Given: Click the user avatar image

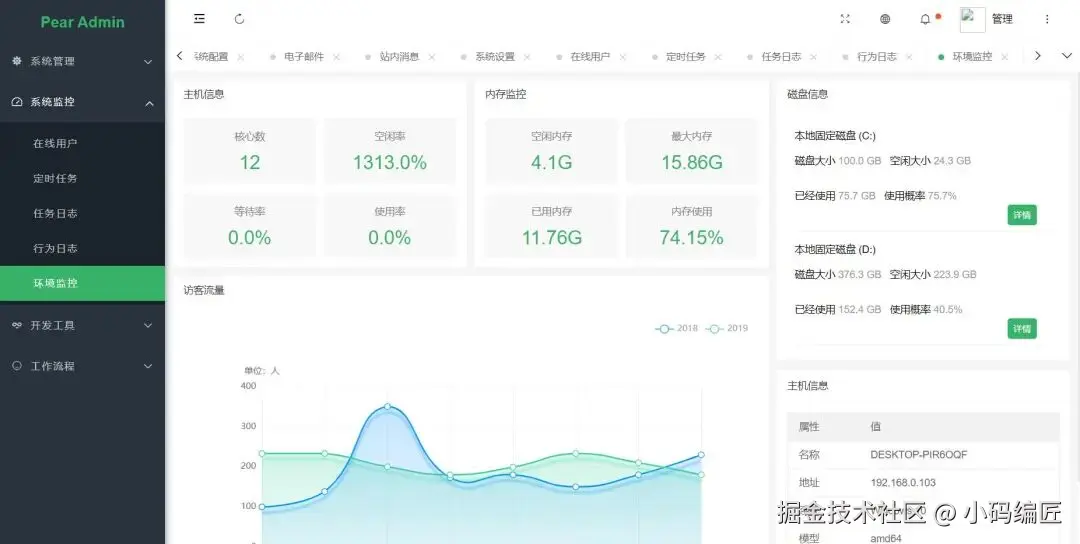Looking at the screenshot, I should pos(972,19).
